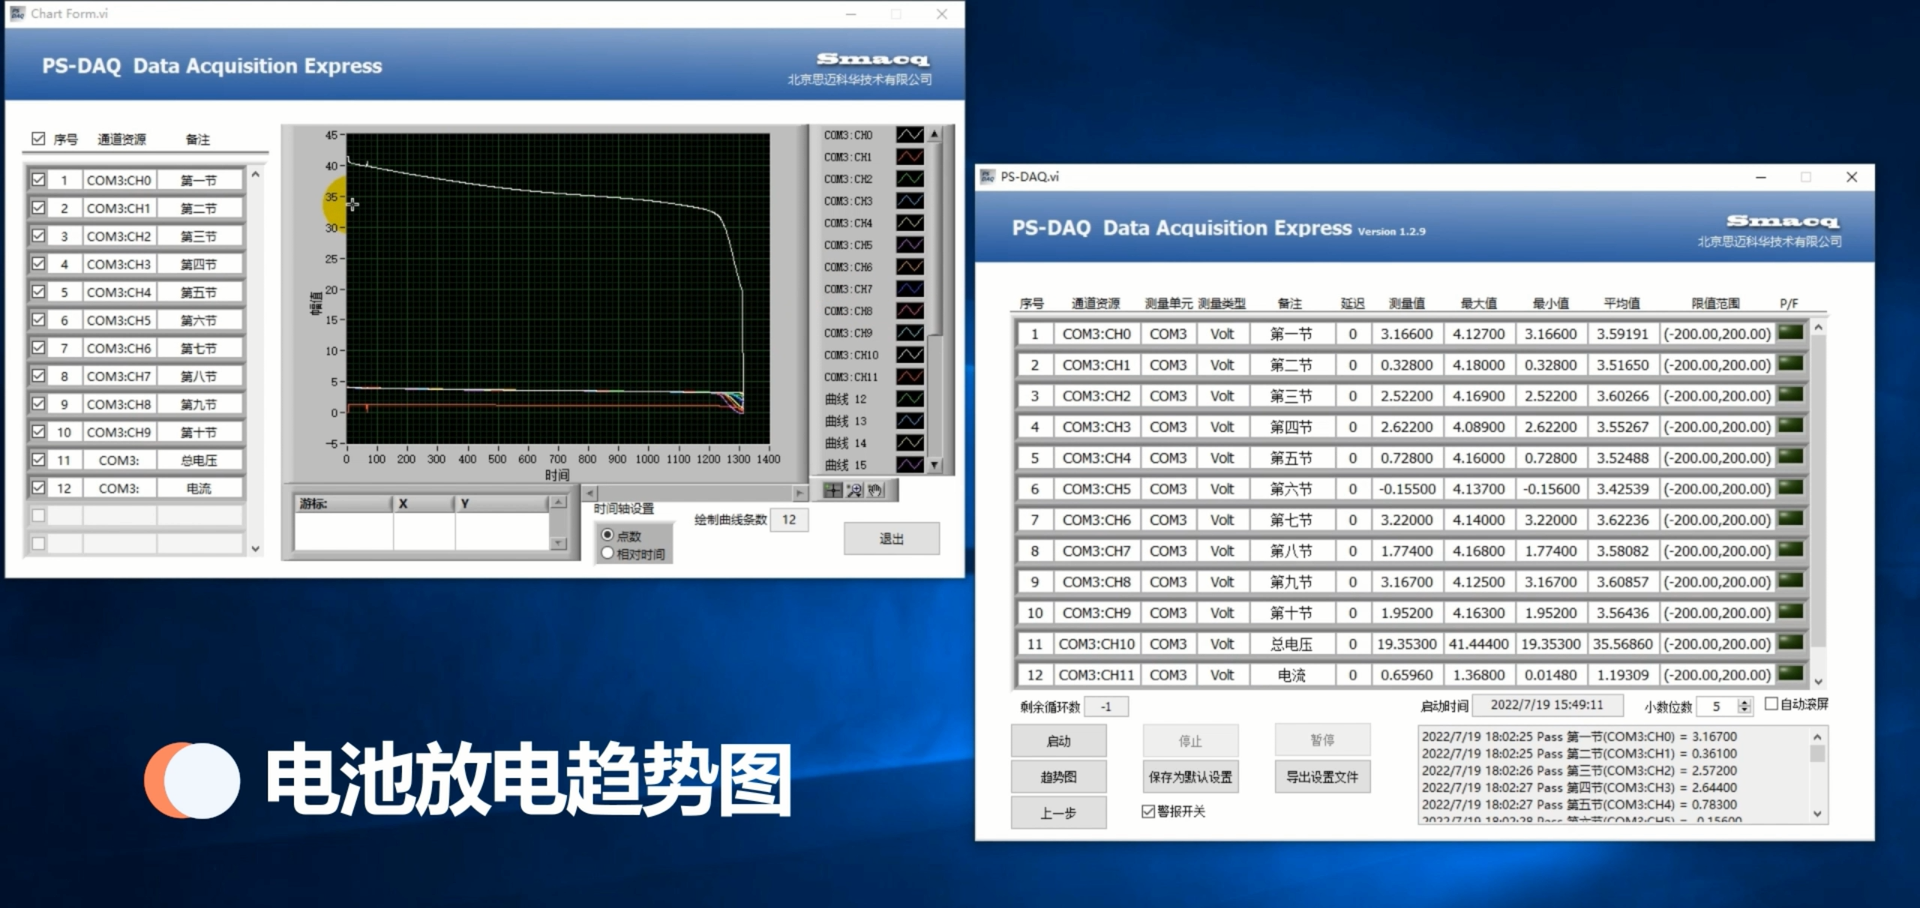1920x908 pixels.
Task: Uncheck channel 1 COM3:CH0 第一节 checkbox
Action: [x=38, y=180]
